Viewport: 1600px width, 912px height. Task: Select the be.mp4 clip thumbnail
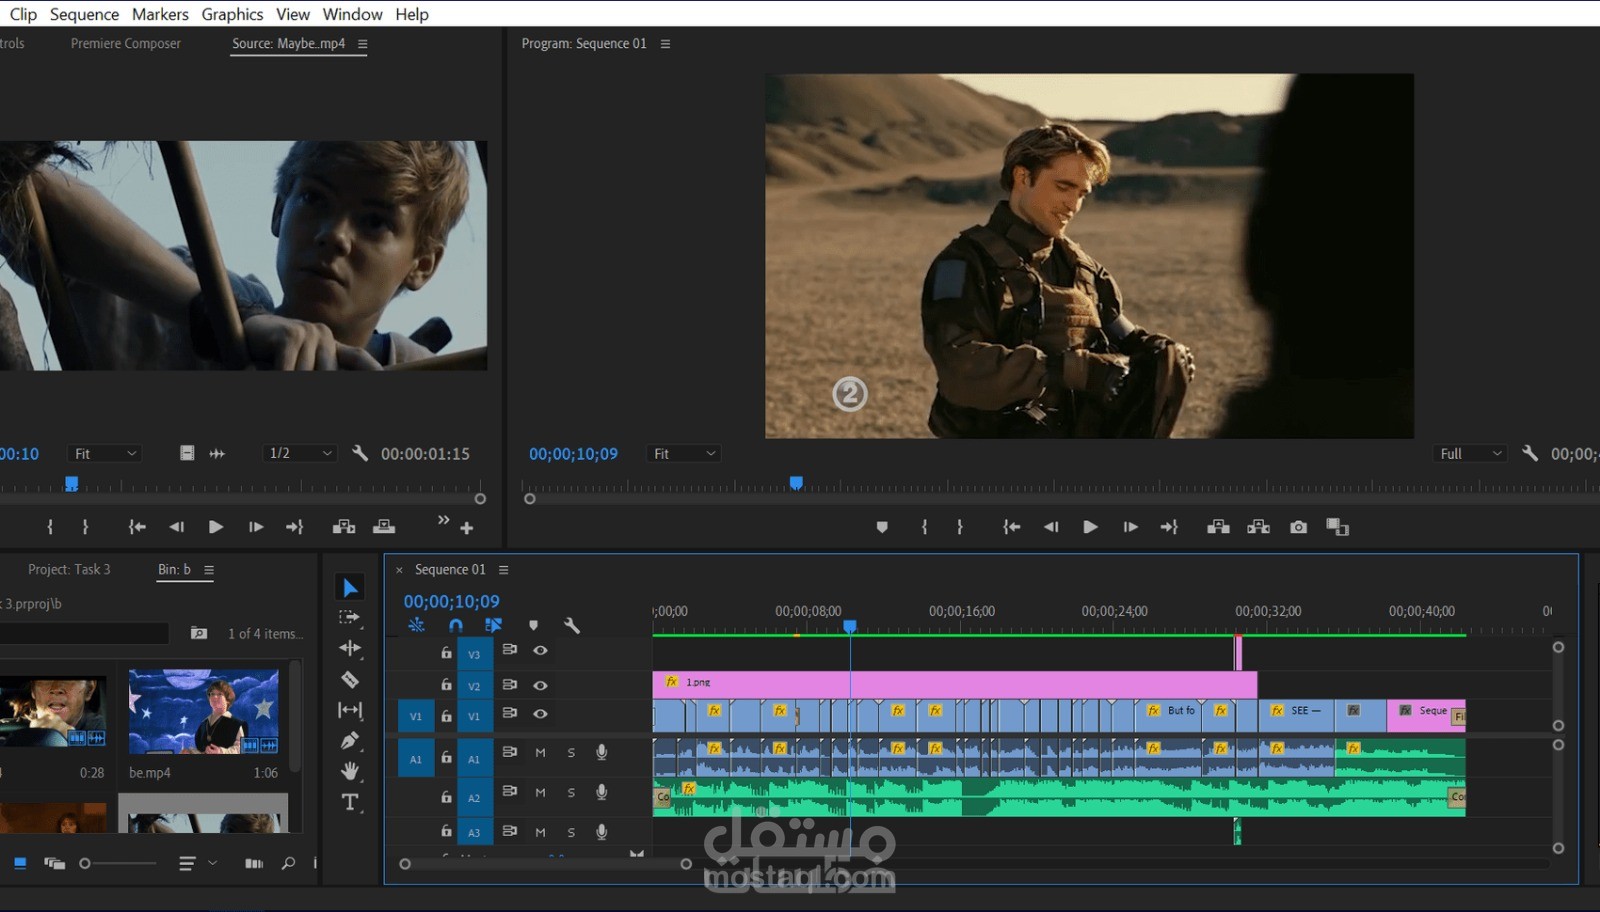click(203, 712)
